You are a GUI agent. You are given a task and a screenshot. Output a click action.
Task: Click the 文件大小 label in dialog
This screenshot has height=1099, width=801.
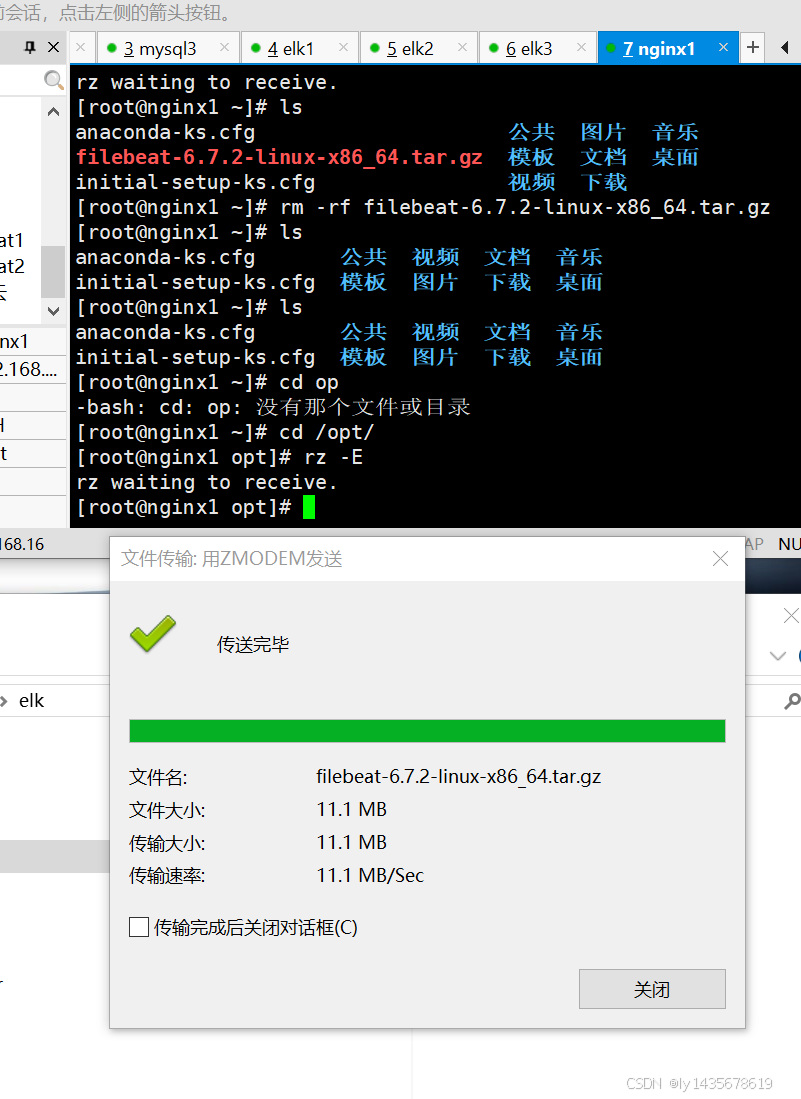pos(167,810)
